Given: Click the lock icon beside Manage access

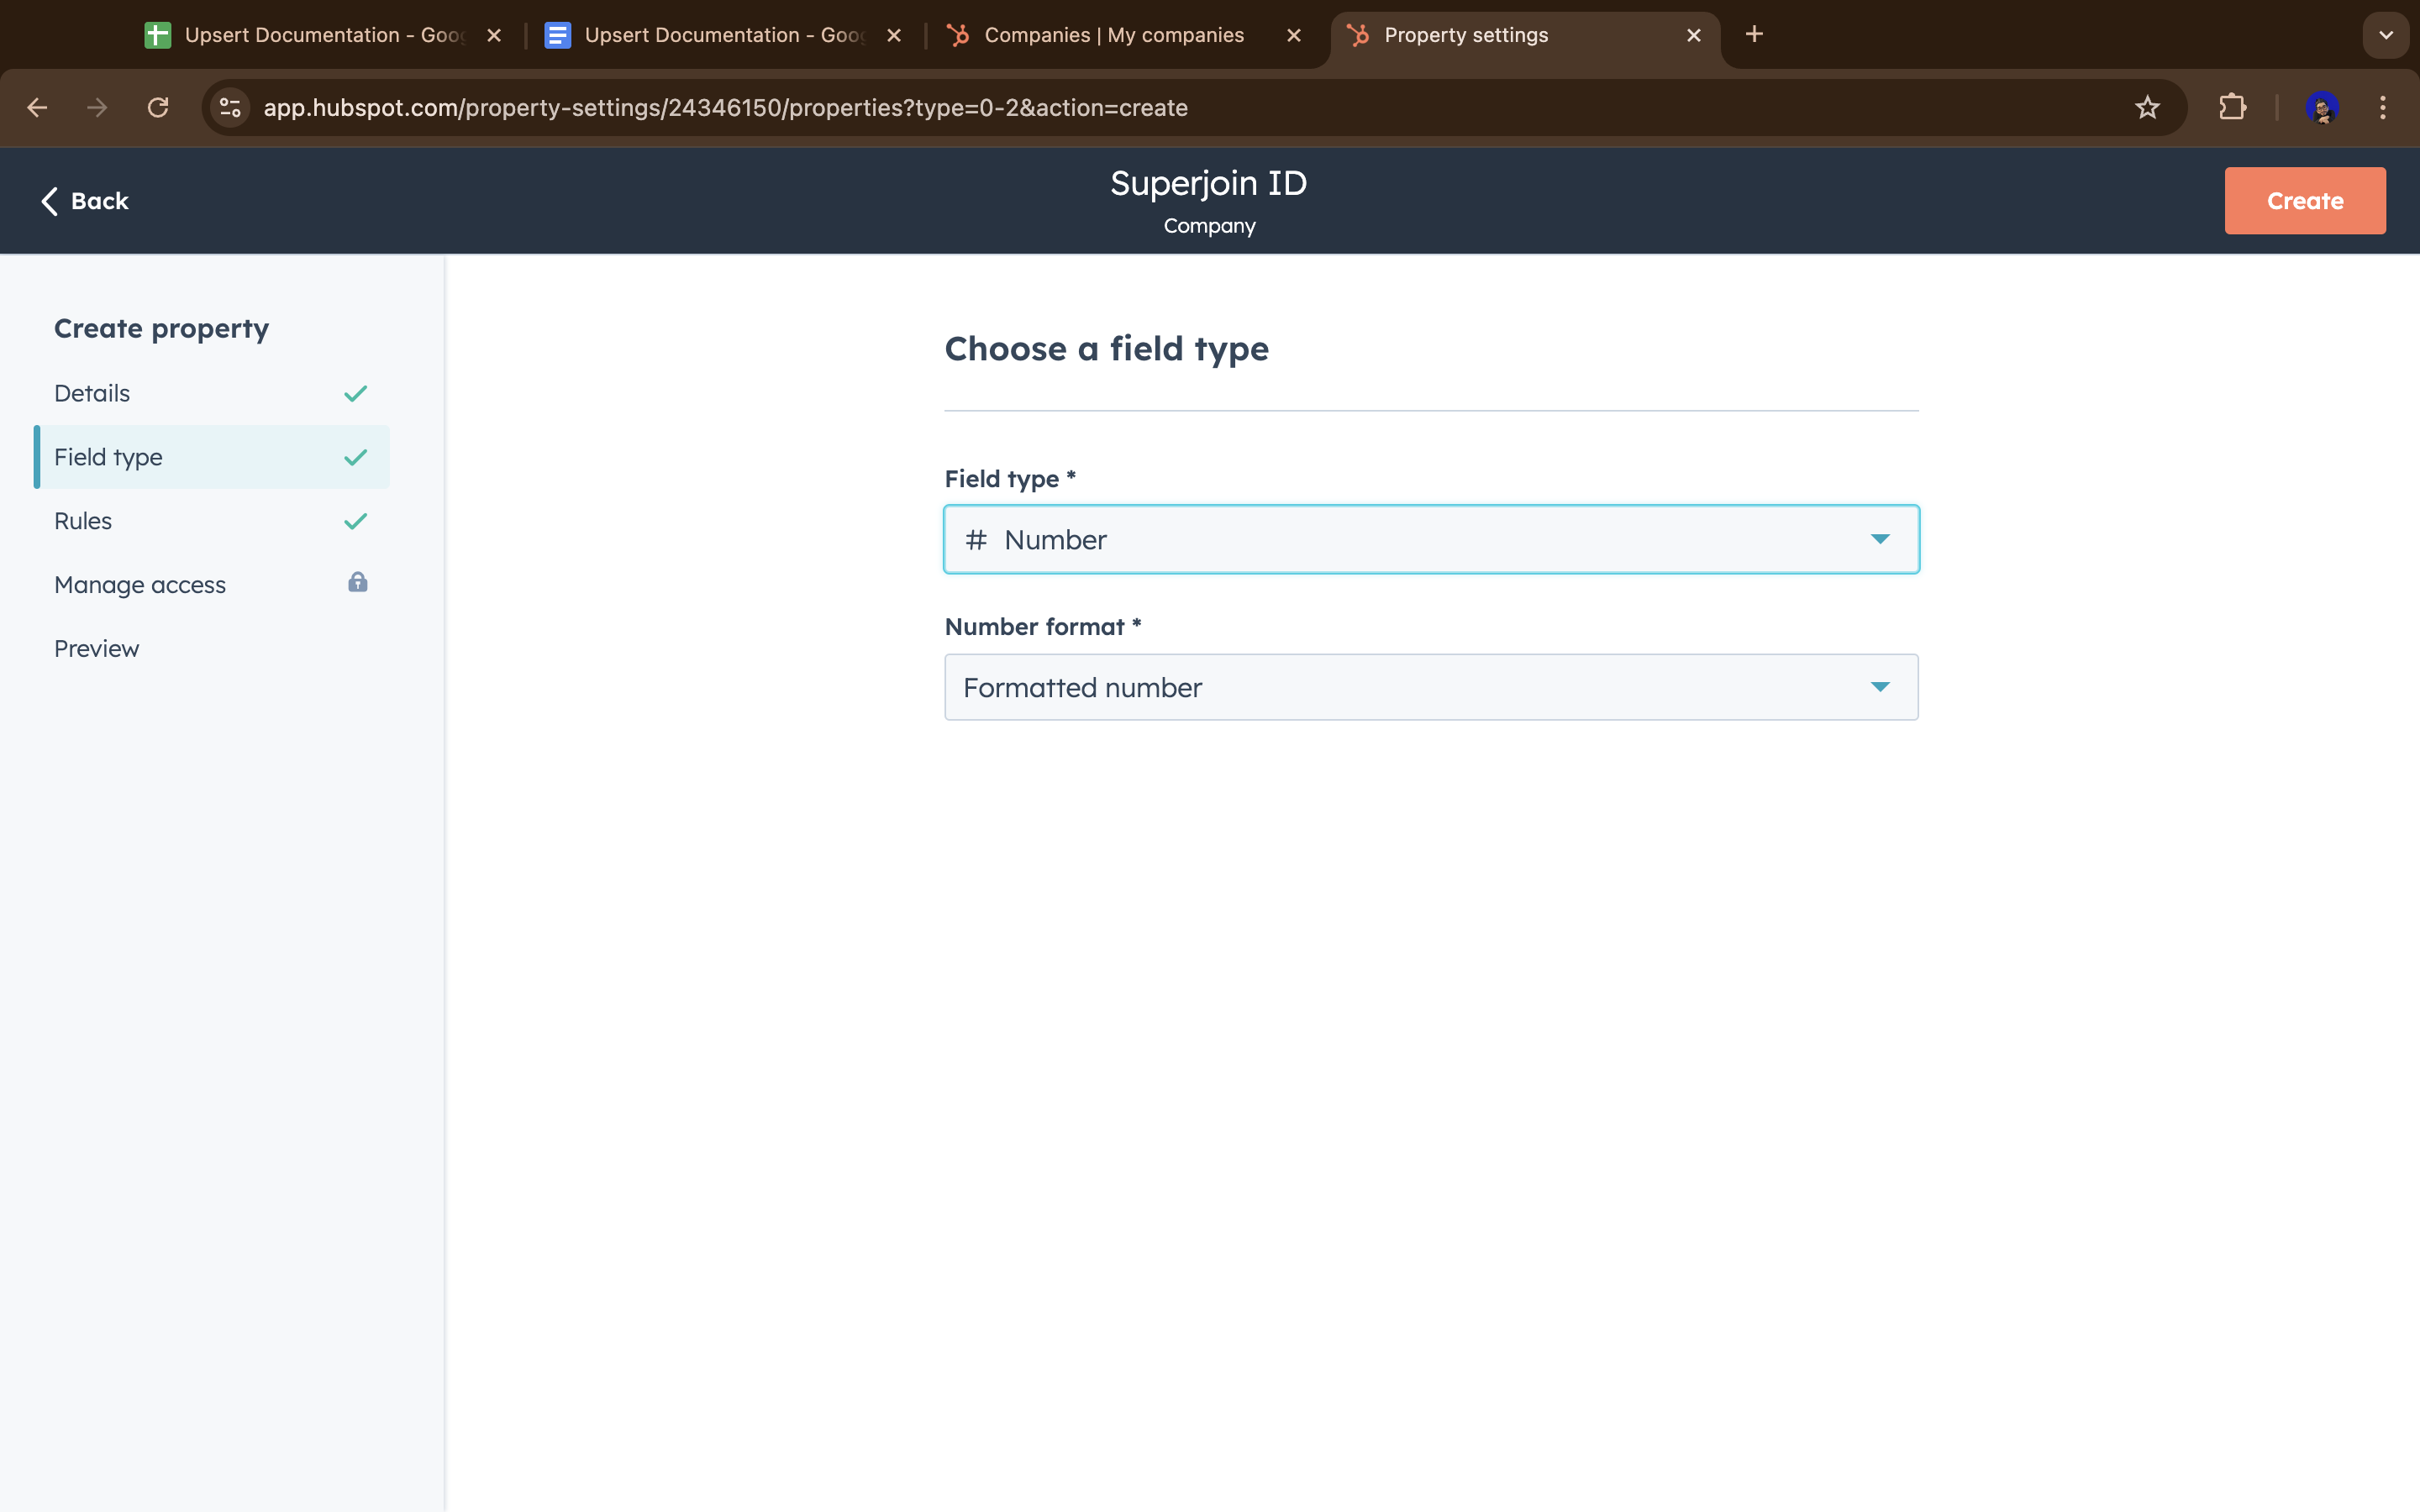Looking at the screenshot, I should 357,582.
